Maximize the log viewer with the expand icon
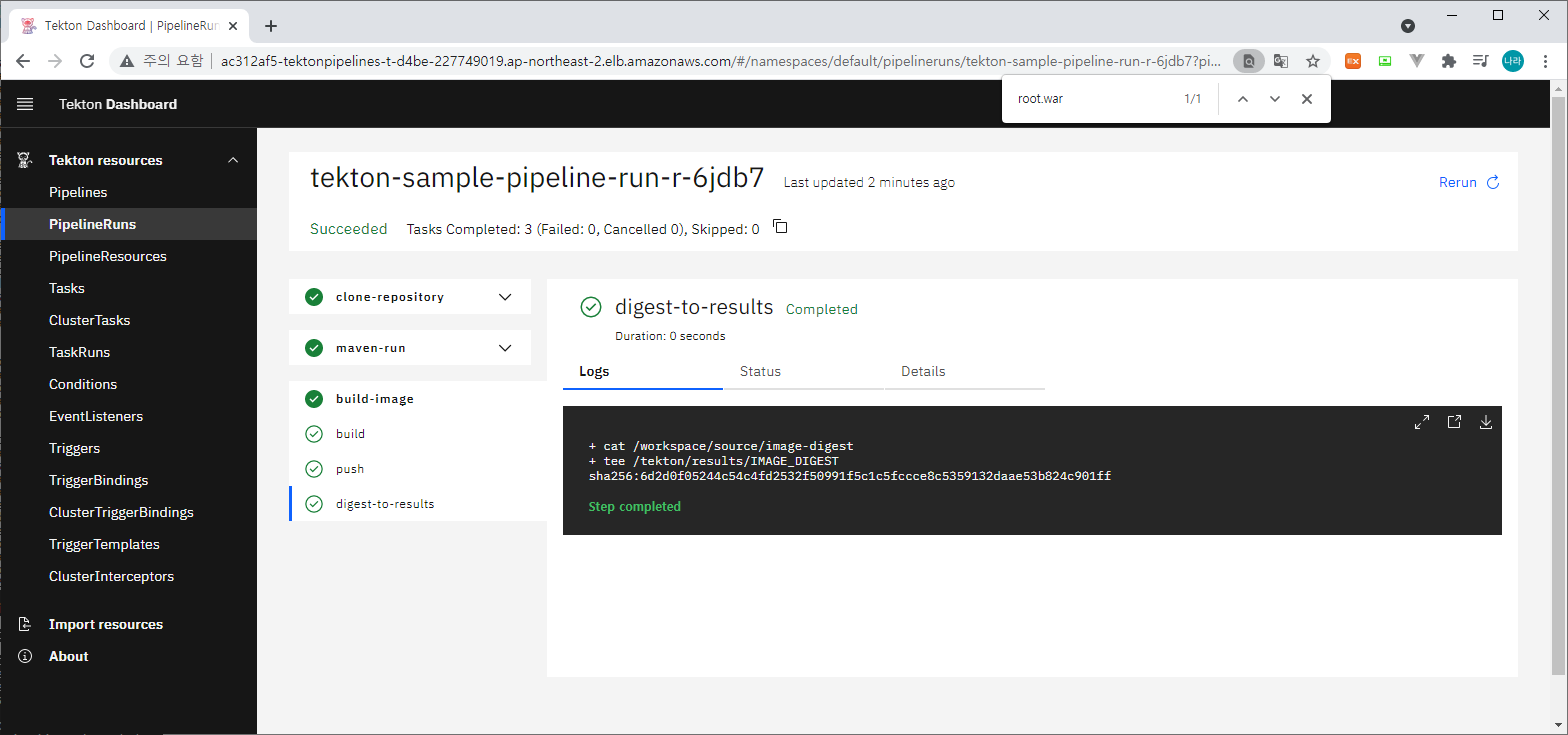 click(1422, 422)
